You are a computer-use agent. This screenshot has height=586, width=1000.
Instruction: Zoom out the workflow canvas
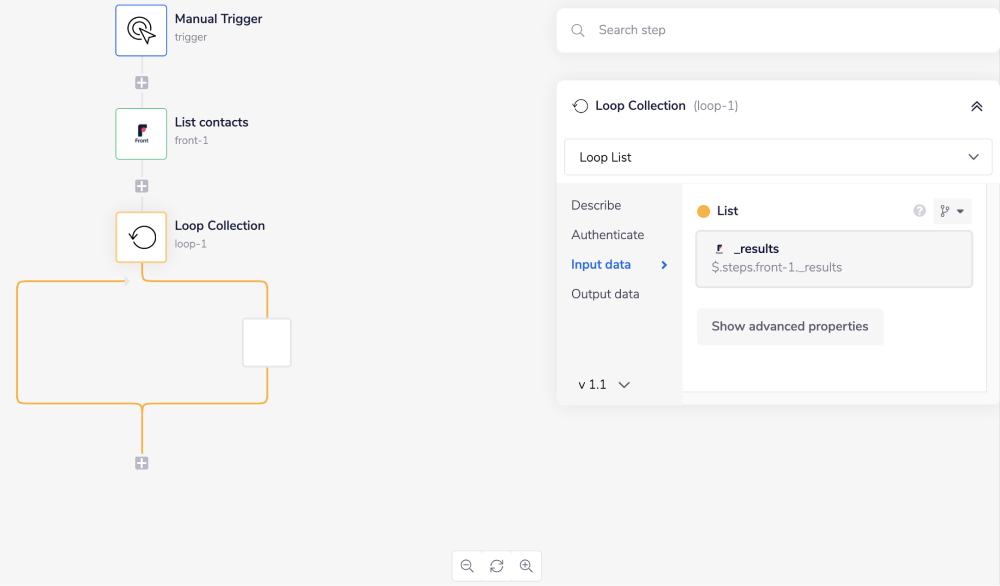[467, 566]
